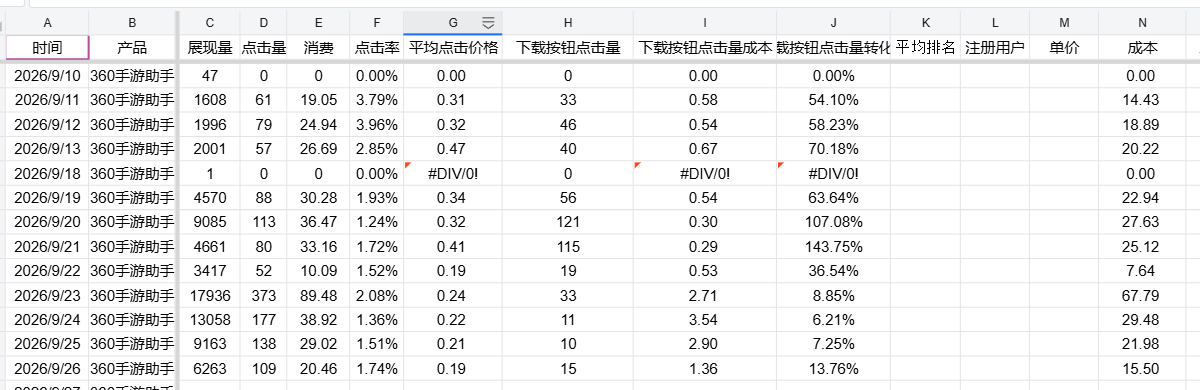Select cost cell 14.43
This screenshot has height=390, width=1200.
pyautogui.click(x=1141, y=100)
